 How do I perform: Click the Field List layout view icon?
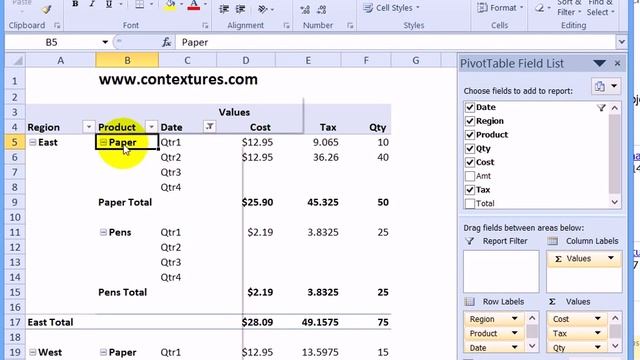click(x=600, y=86)
